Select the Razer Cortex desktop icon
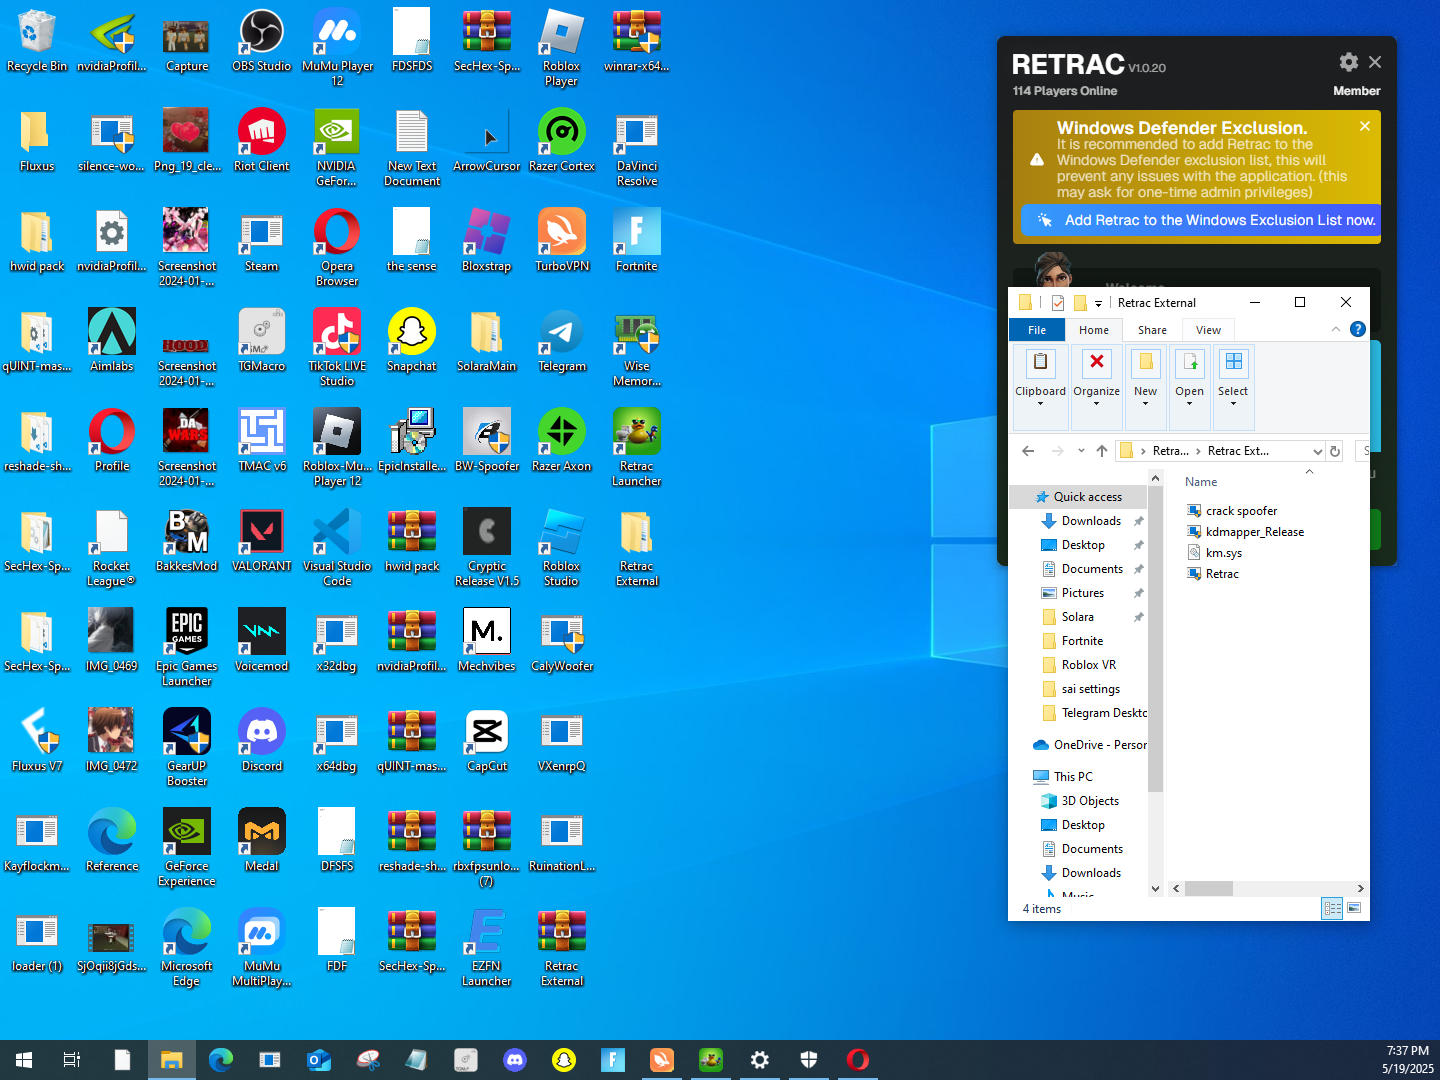This screenshot has height=1080, width=1440. pos(562,142)
